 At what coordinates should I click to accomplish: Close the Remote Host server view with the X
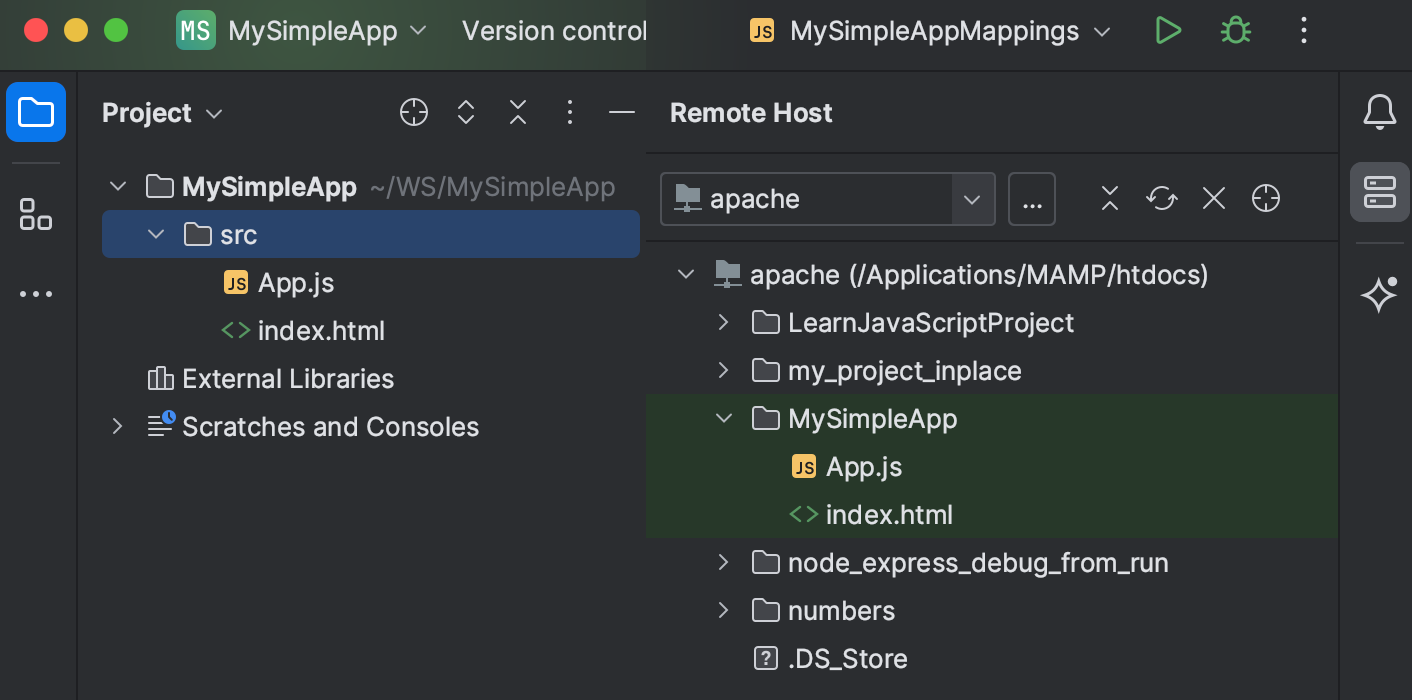1213,198
